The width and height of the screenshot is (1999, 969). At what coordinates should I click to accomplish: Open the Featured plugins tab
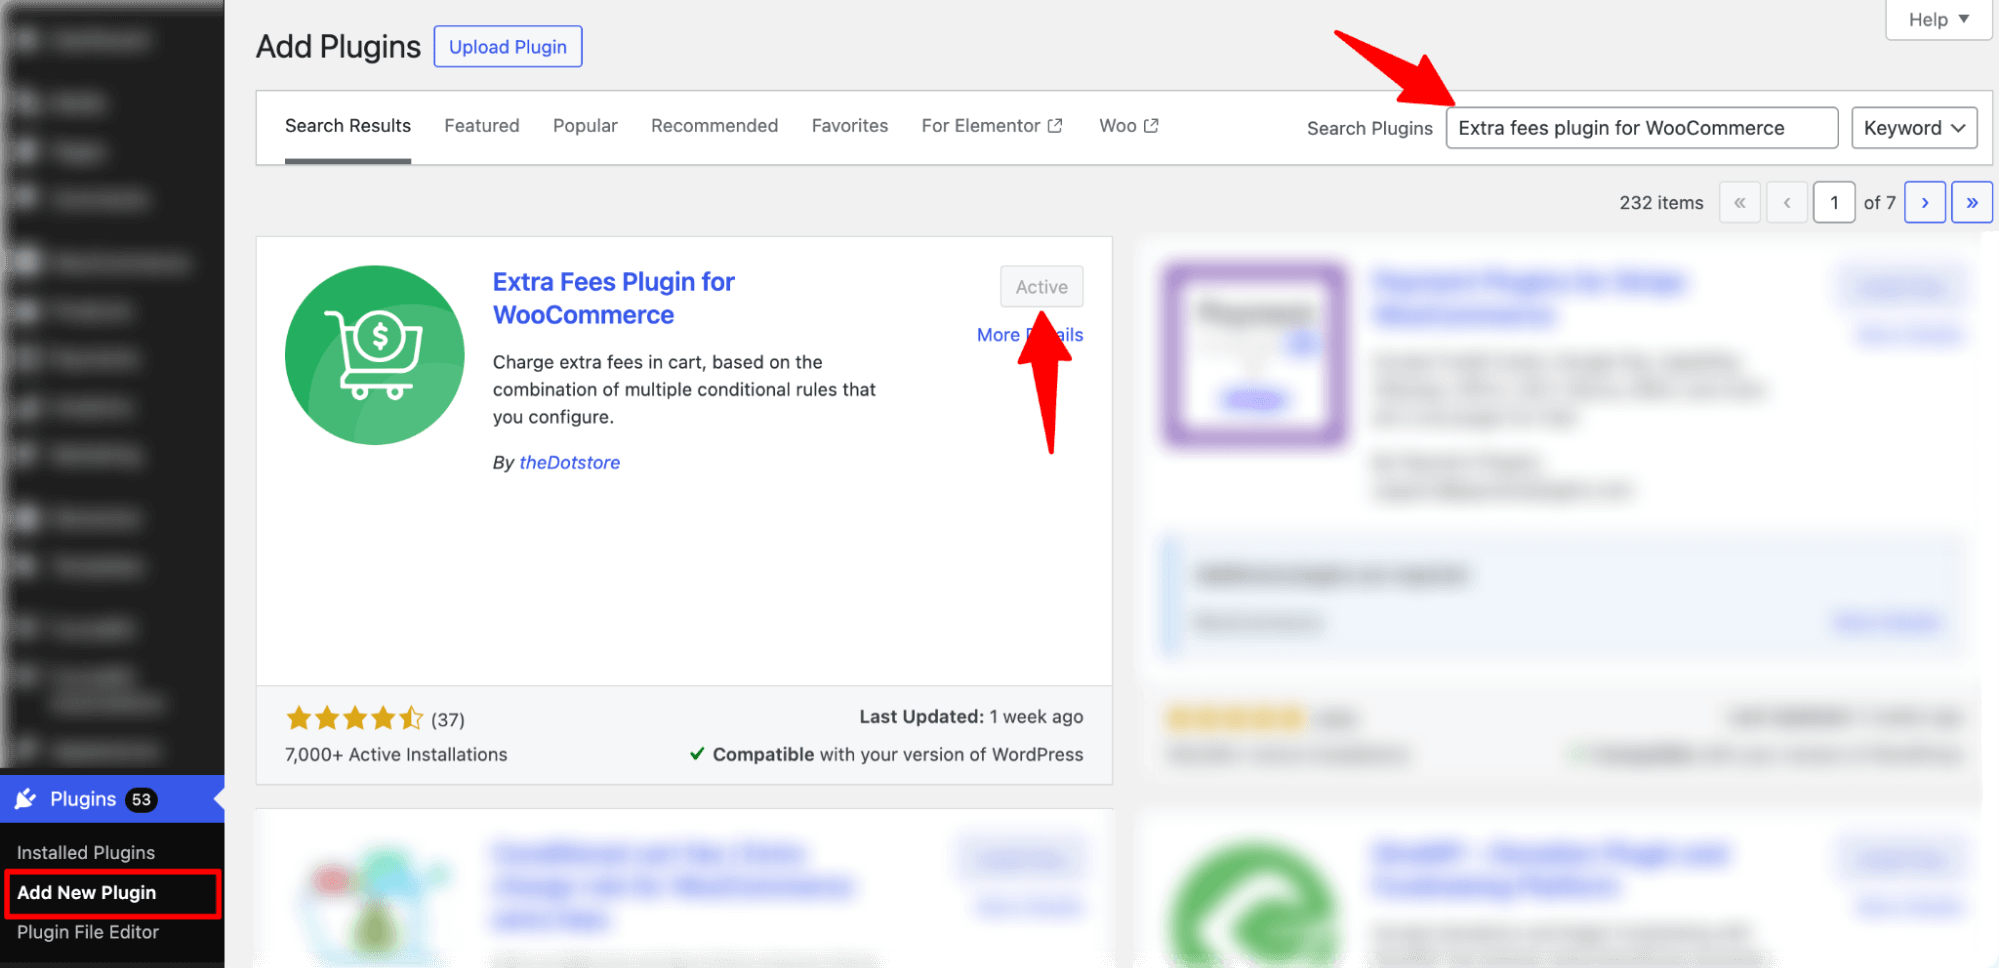point(482,126)
